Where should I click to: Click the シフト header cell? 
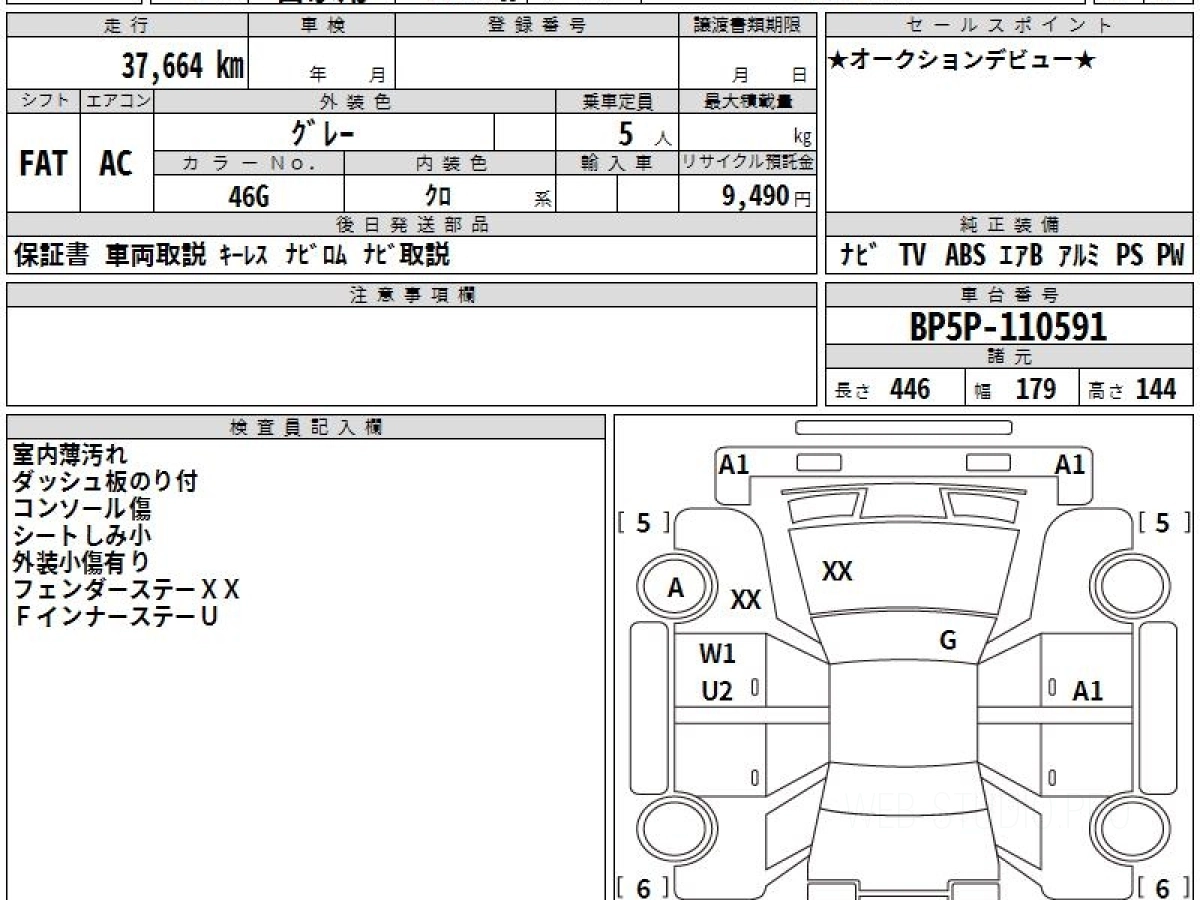coord(43,101)
